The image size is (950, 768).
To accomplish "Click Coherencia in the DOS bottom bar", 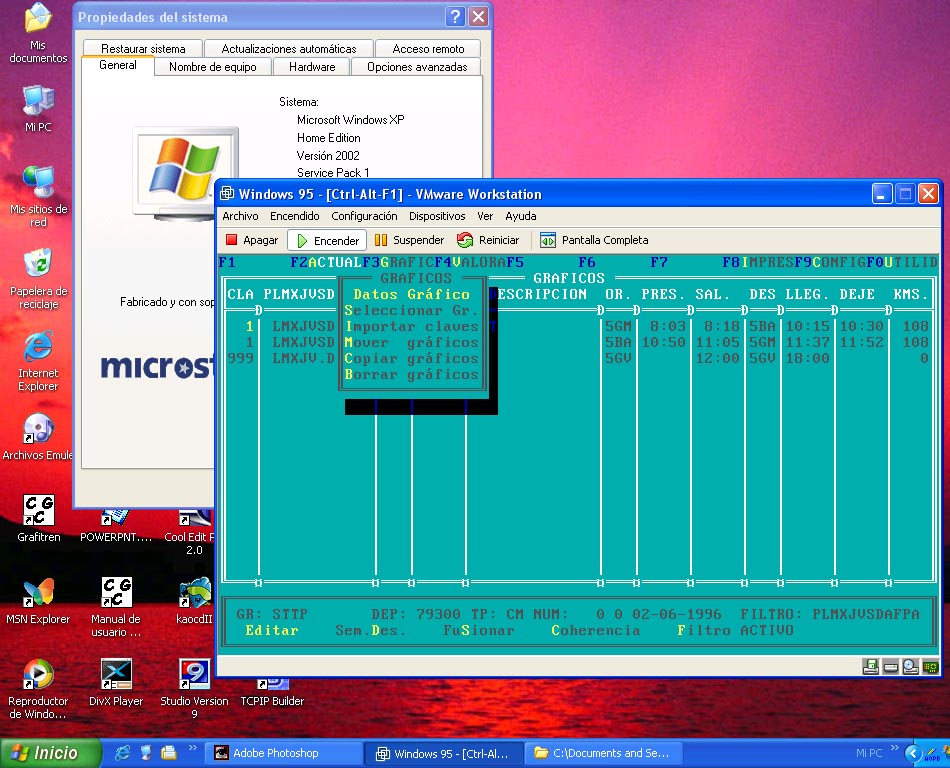I will [596, 631].
